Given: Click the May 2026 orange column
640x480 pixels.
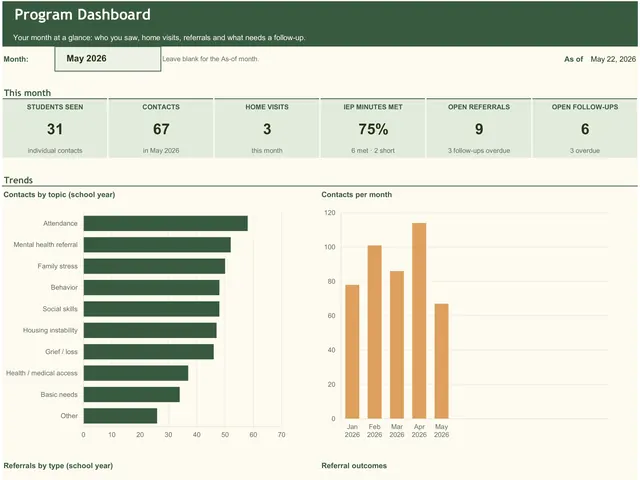Looking at the screenshot, I should [442, 361].
